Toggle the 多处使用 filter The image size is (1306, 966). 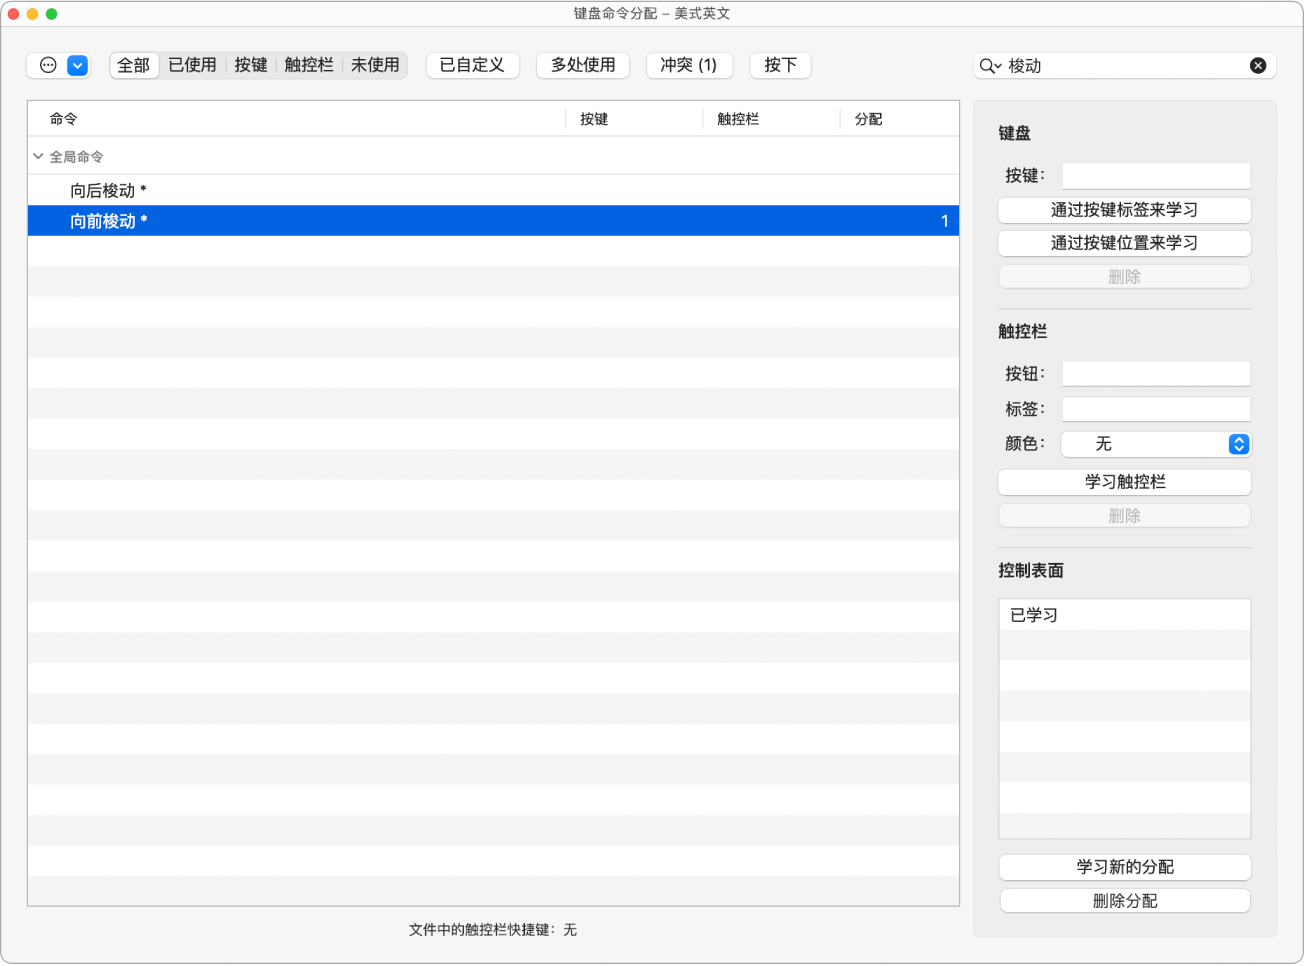582,64
